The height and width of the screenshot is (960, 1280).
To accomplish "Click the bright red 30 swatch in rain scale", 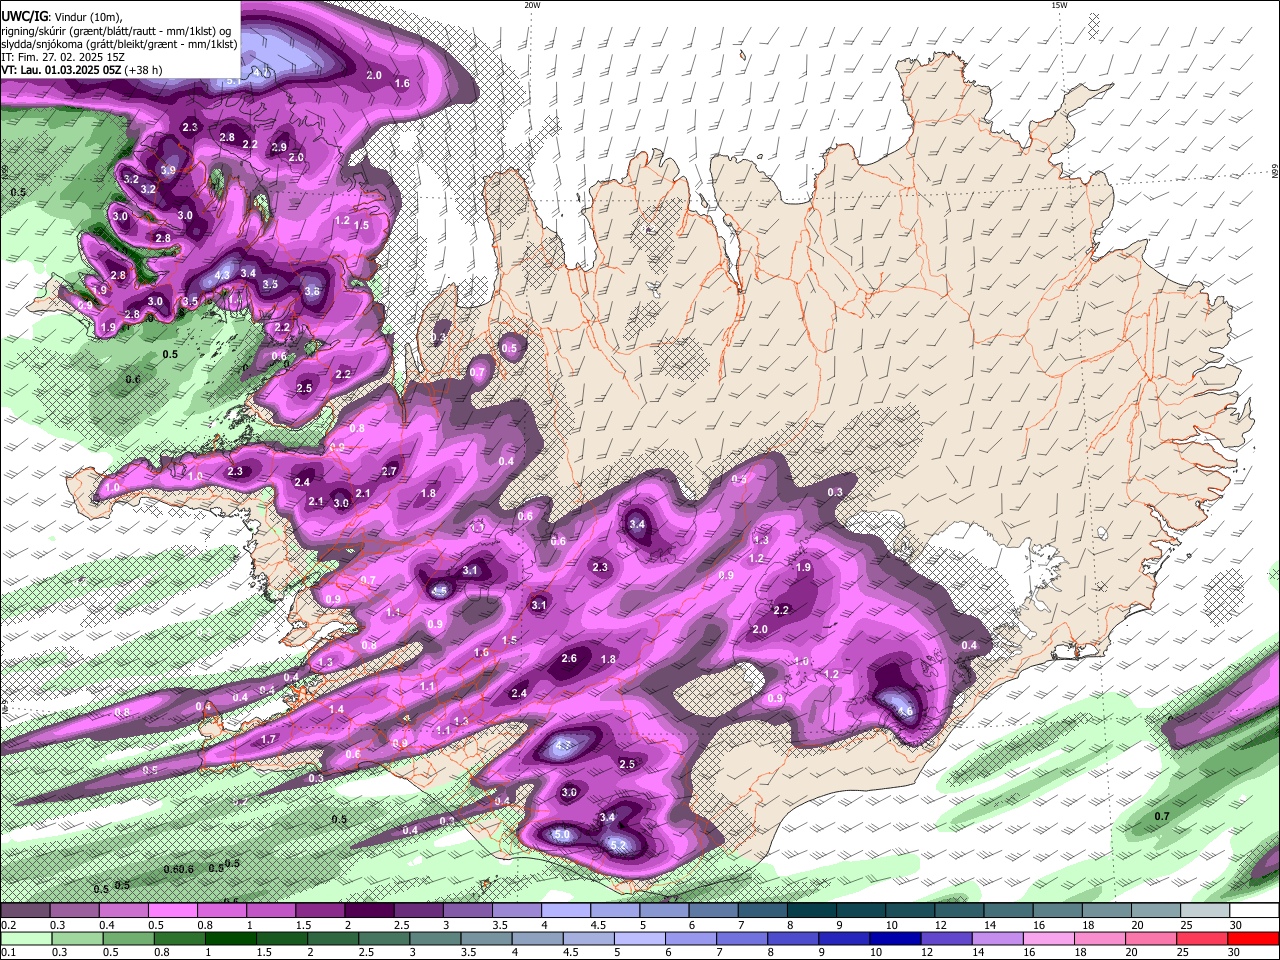I will tap(1255, 938).
